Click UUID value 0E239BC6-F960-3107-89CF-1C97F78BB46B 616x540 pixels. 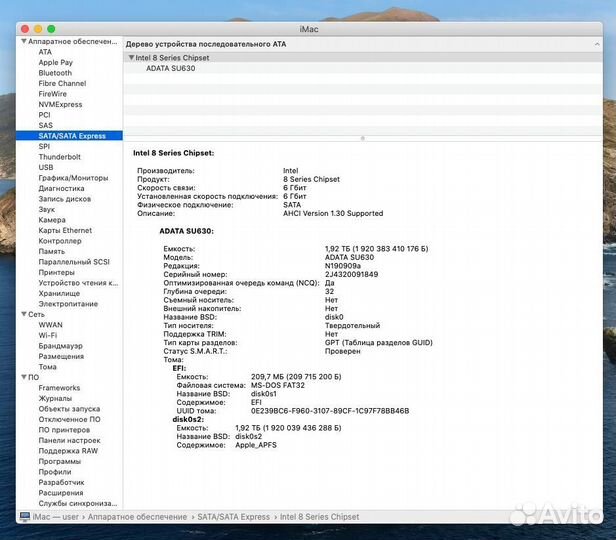pyautogui.click(x=330, y=411)
